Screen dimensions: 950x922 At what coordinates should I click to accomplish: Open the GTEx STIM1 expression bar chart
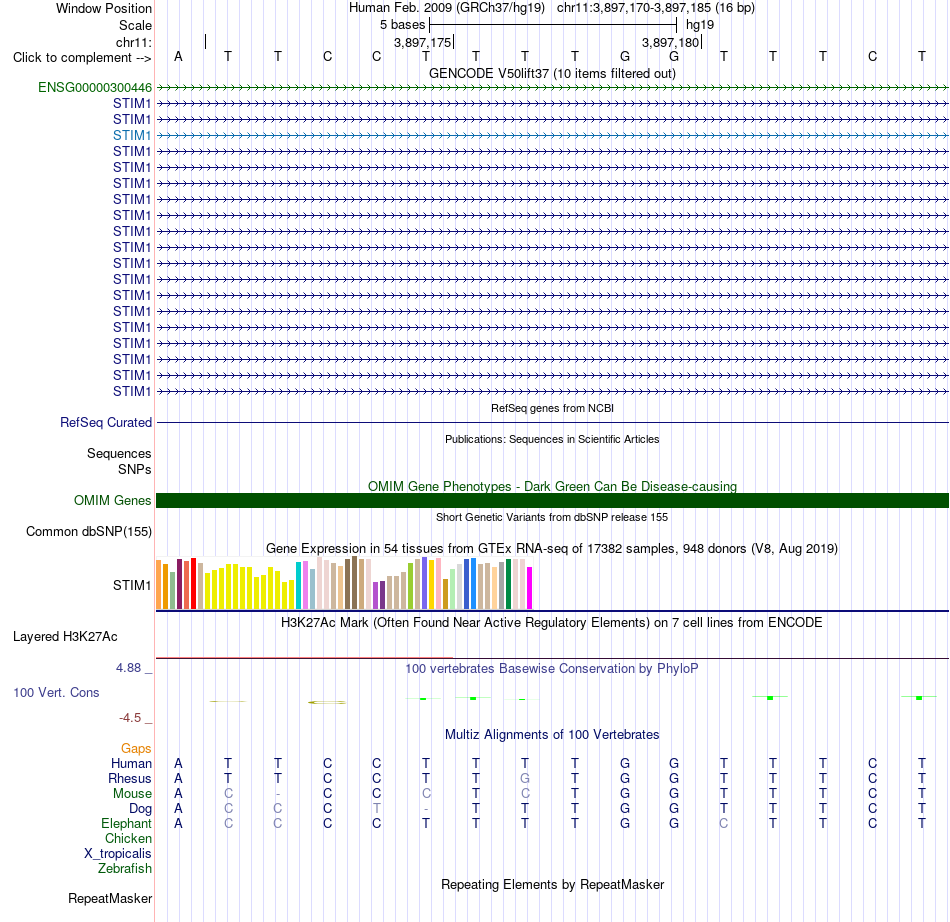pyautogui.click(x=344, y=583)
